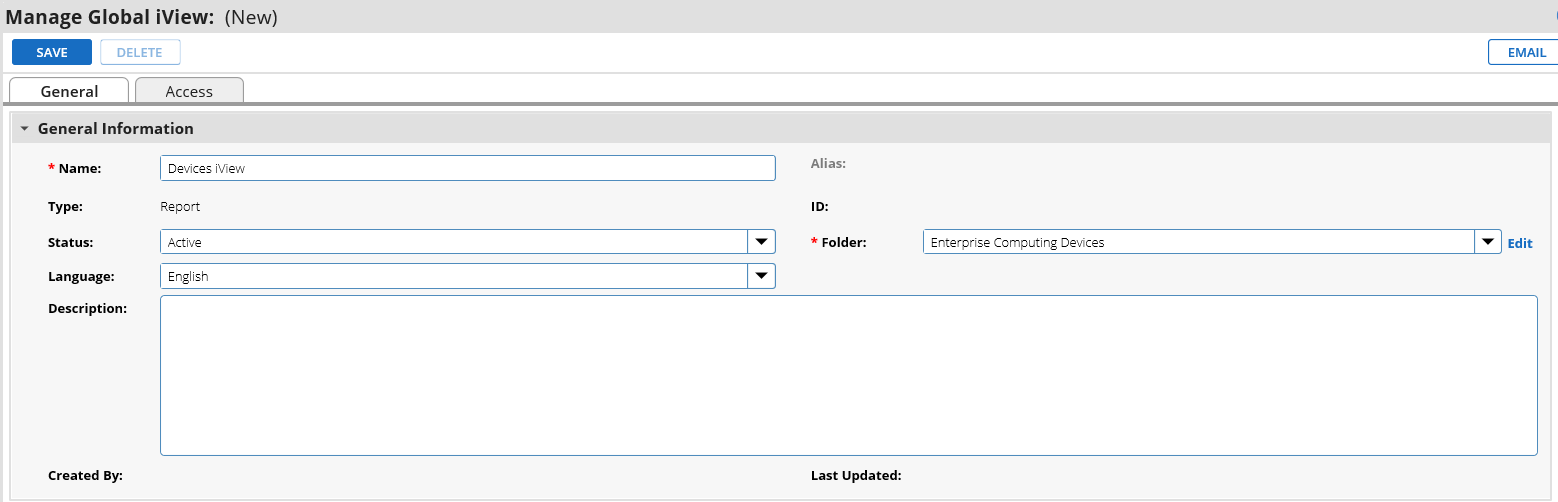The height and width of the screenshot is (502, 1558).
Task: Click the Folder field showing Enterprise Computing Devices
Action: pos(1199,242)
